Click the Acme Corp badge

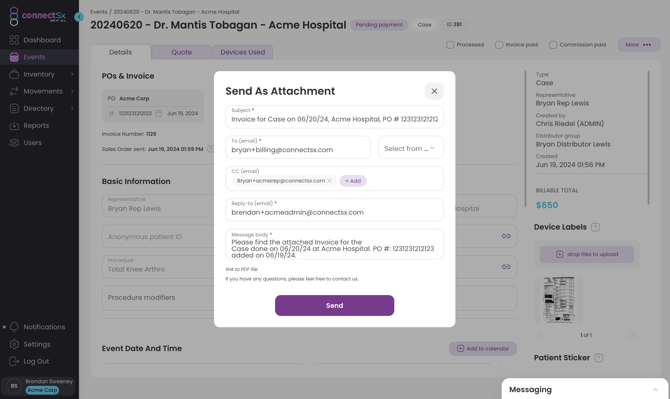pos(42,390)
